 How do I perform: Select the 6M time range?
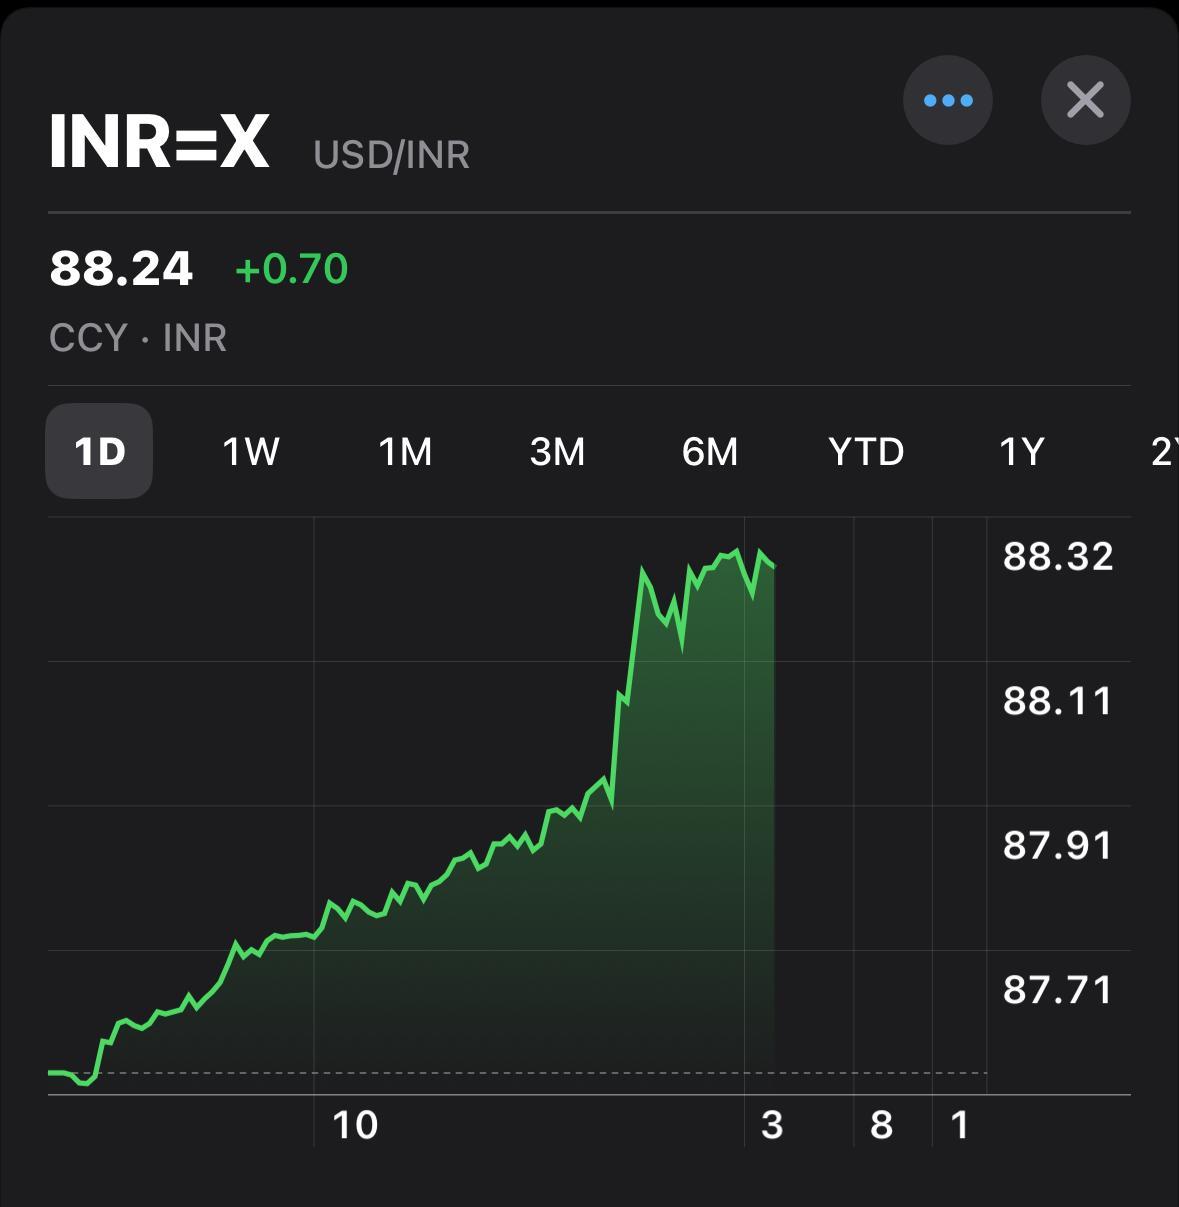coord(710,451)
